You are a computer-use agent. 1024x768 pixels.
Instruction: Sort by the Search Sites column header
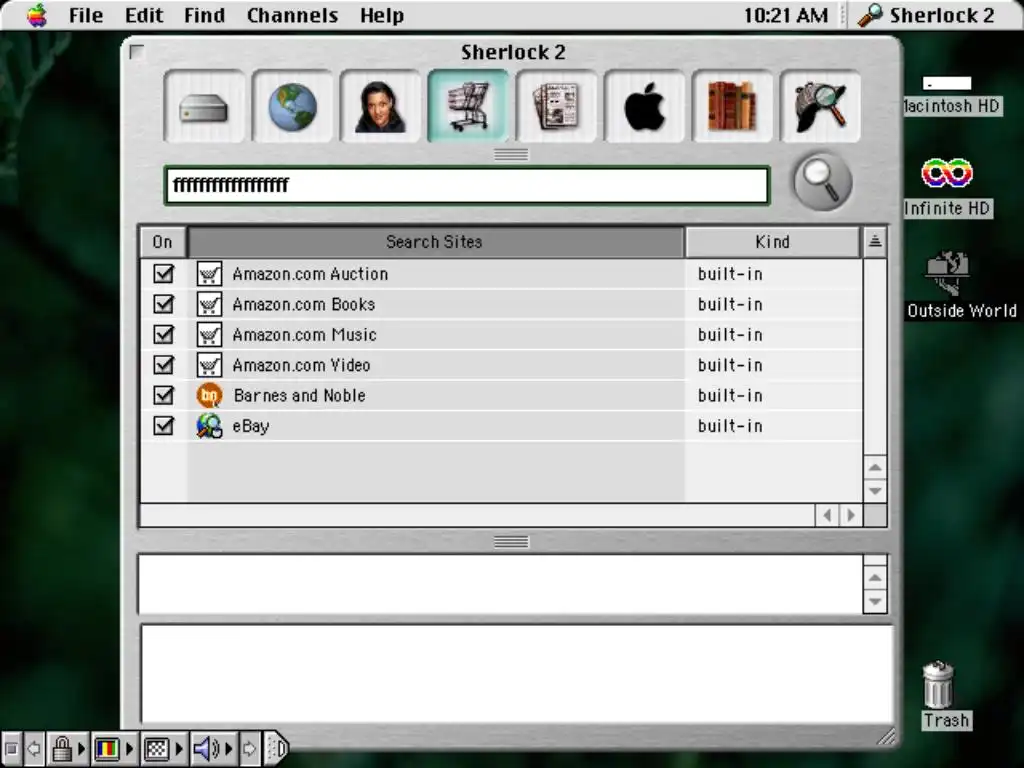tap(435, 242)
